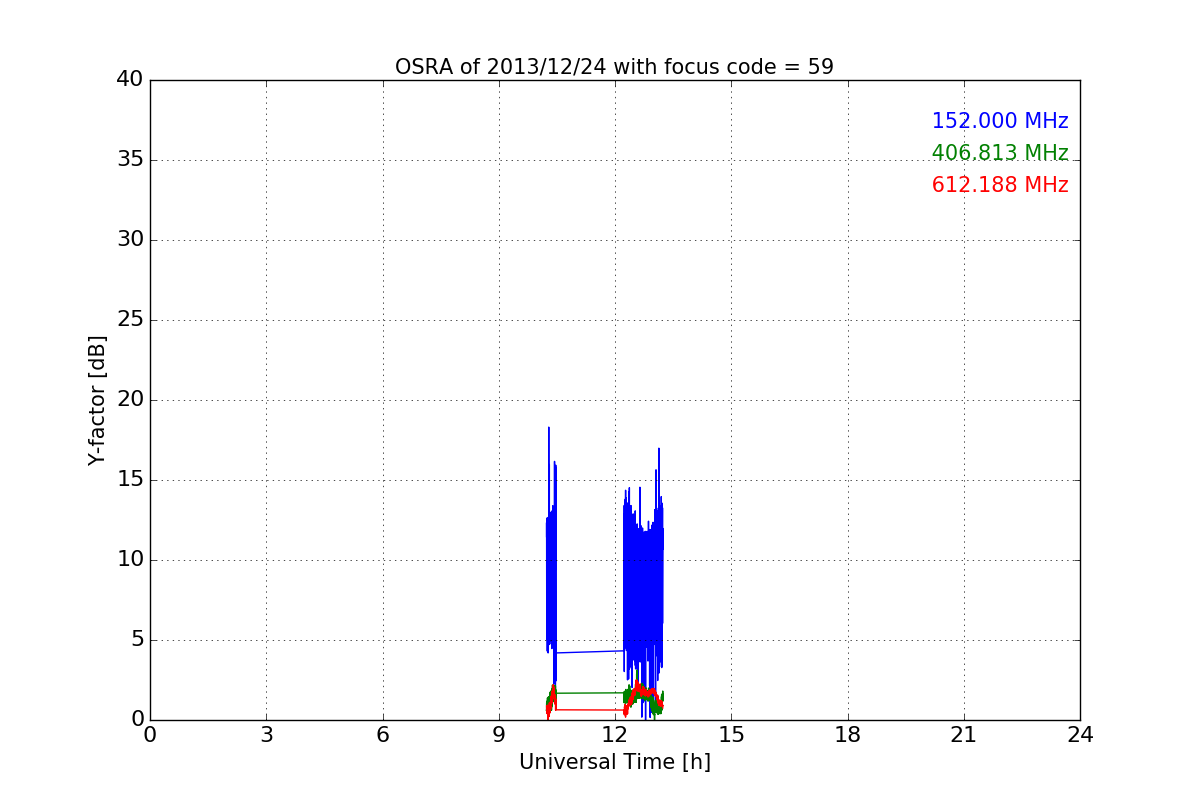Click the x-axis tick label 6
1200x800 pixels.
pos(382,735)
